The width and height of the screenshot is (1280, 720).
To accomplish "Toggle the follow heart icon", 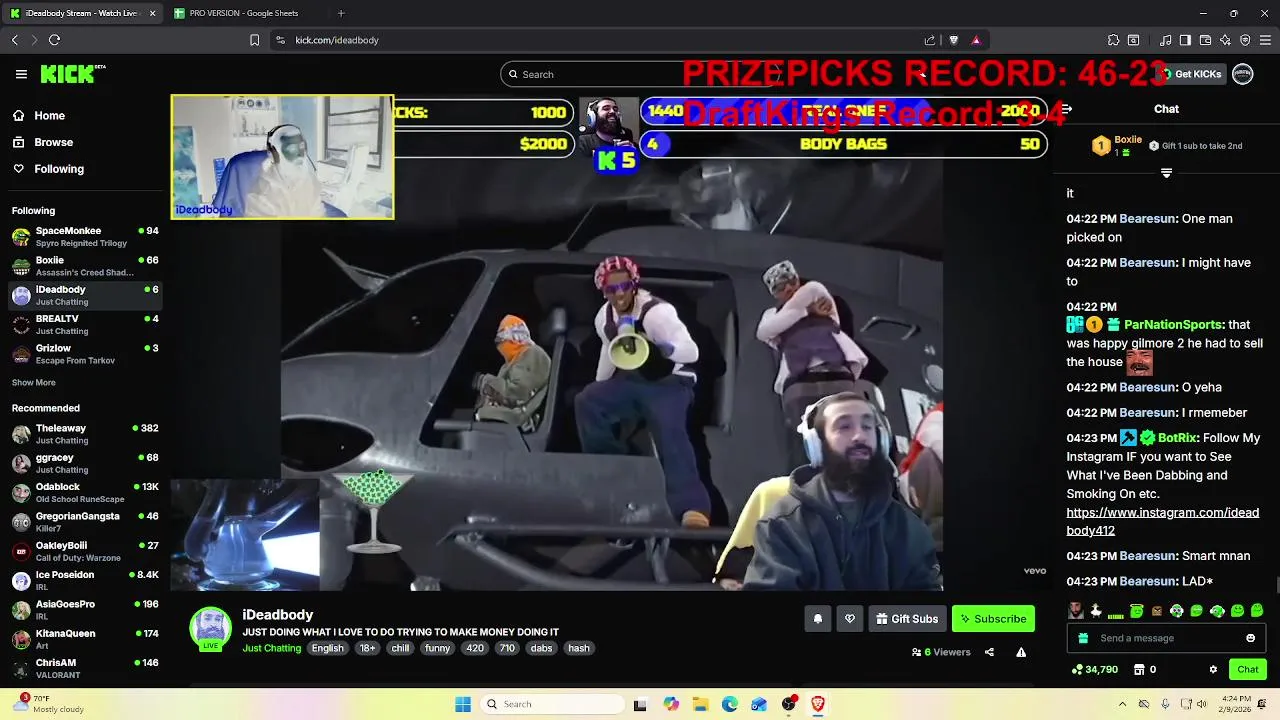I will pos(850,619).
